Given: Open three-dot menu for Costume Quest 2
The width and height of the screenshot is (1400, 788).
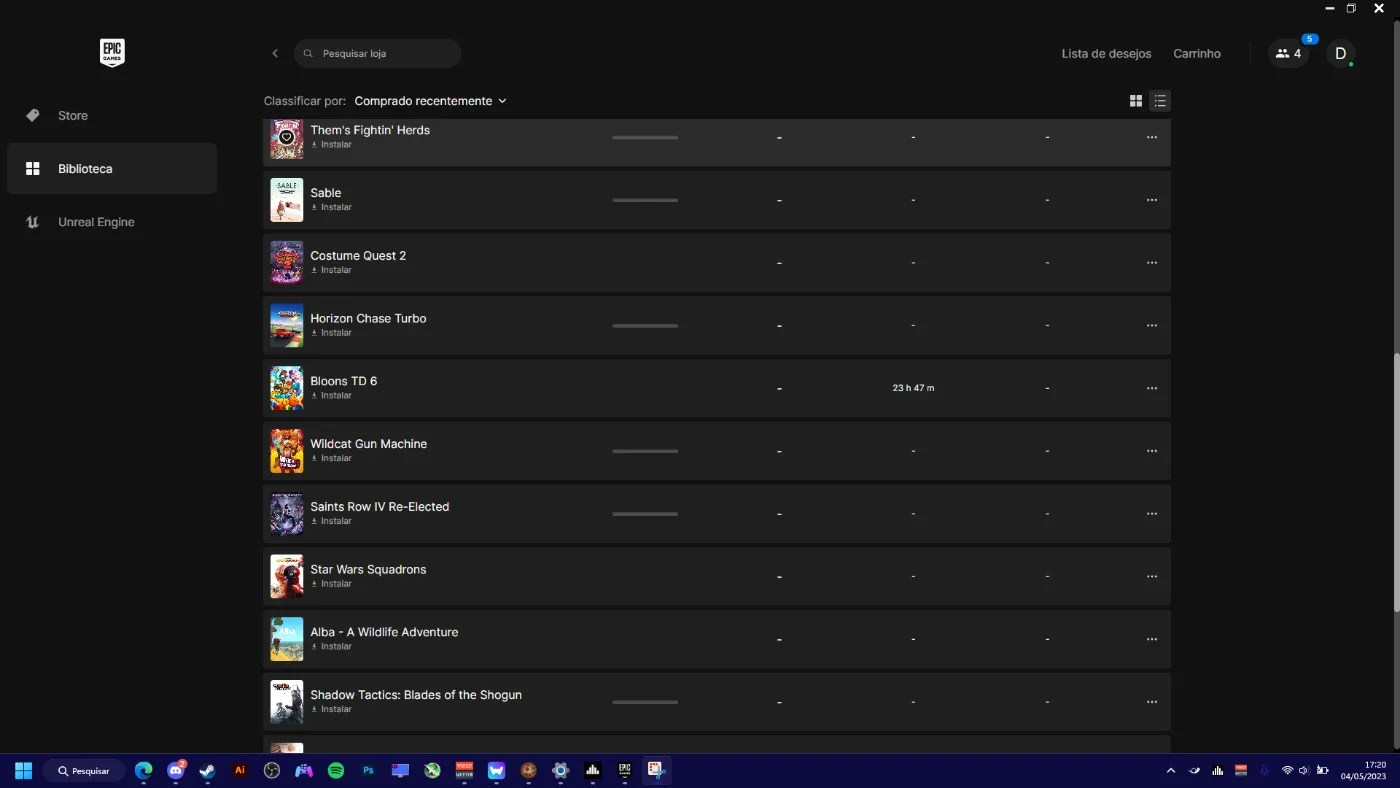Looking at the screenshot, I should 1152,263.
